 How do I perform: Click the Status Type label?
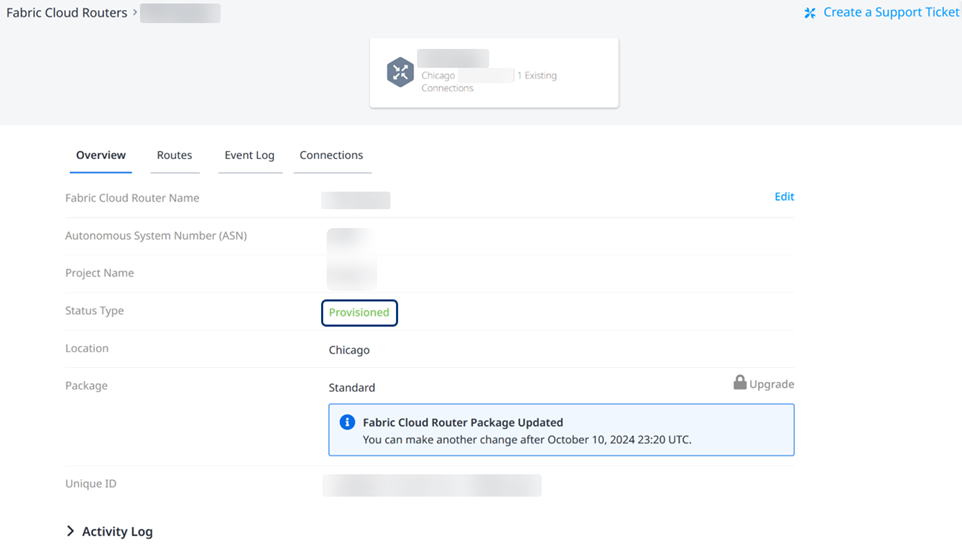point(94,310)
